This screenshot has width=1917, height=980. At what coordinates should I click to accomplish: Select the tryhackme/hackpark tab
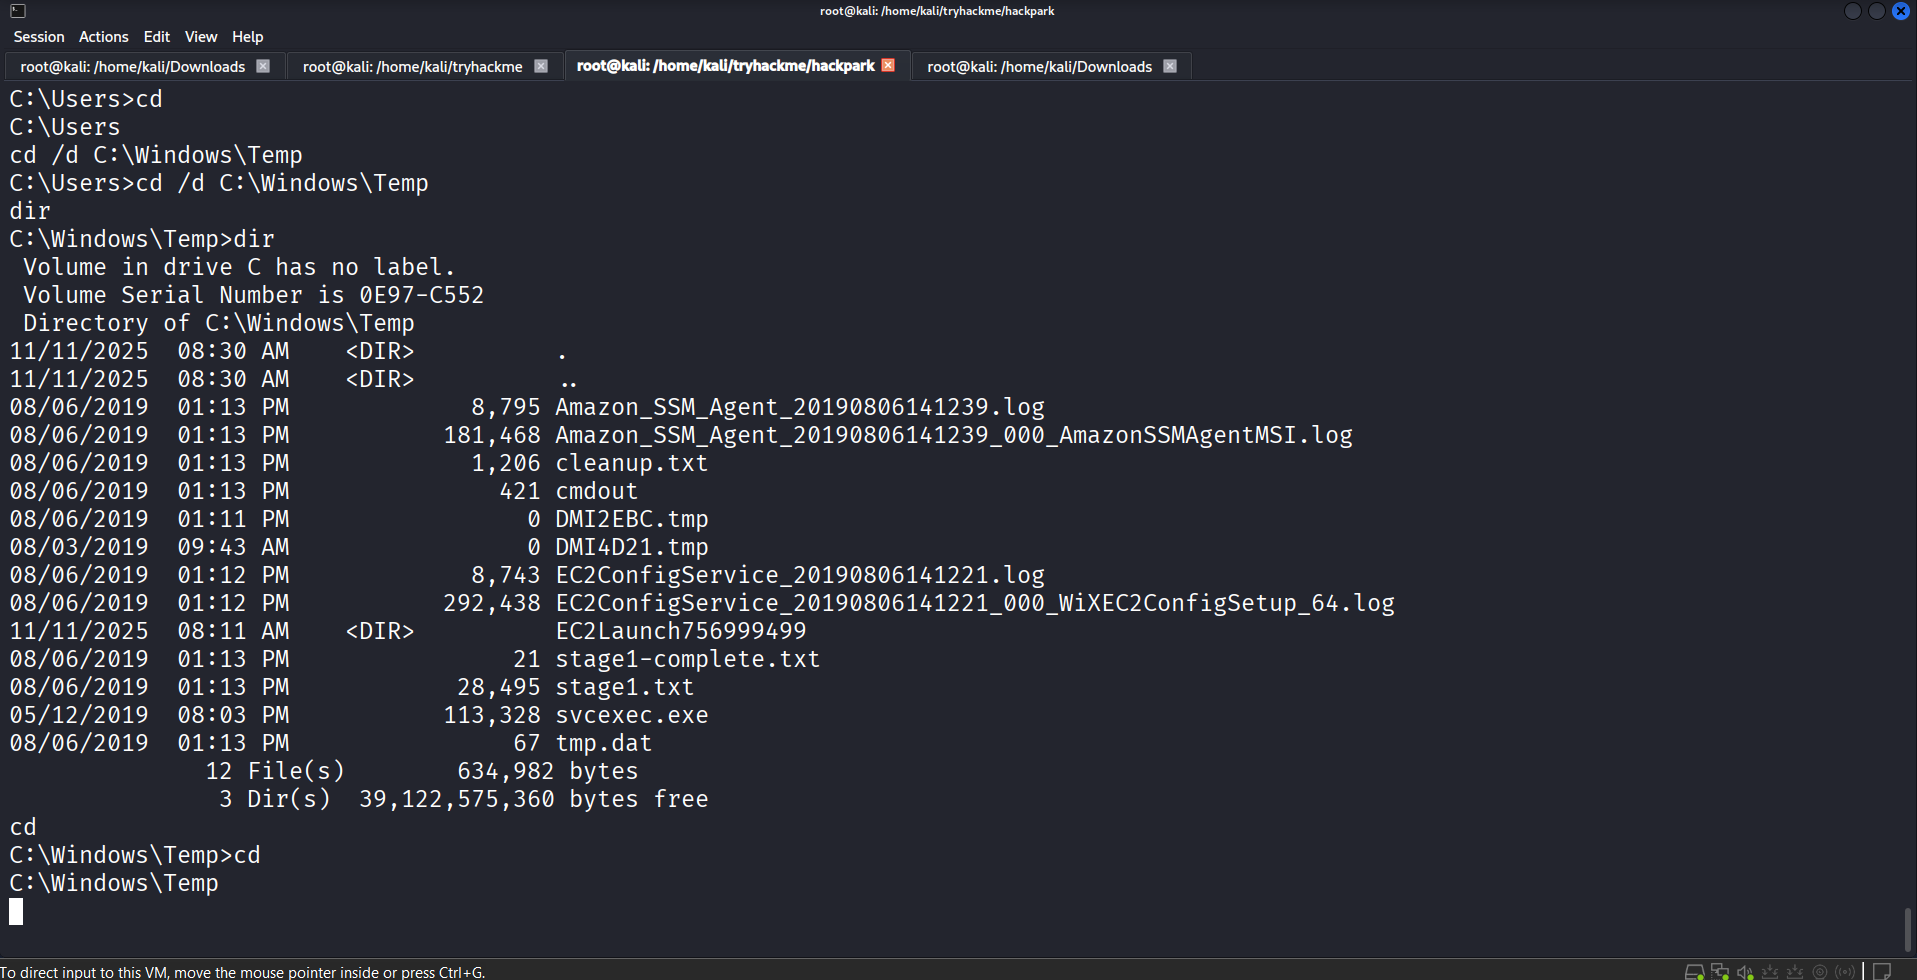click(725, 66)
